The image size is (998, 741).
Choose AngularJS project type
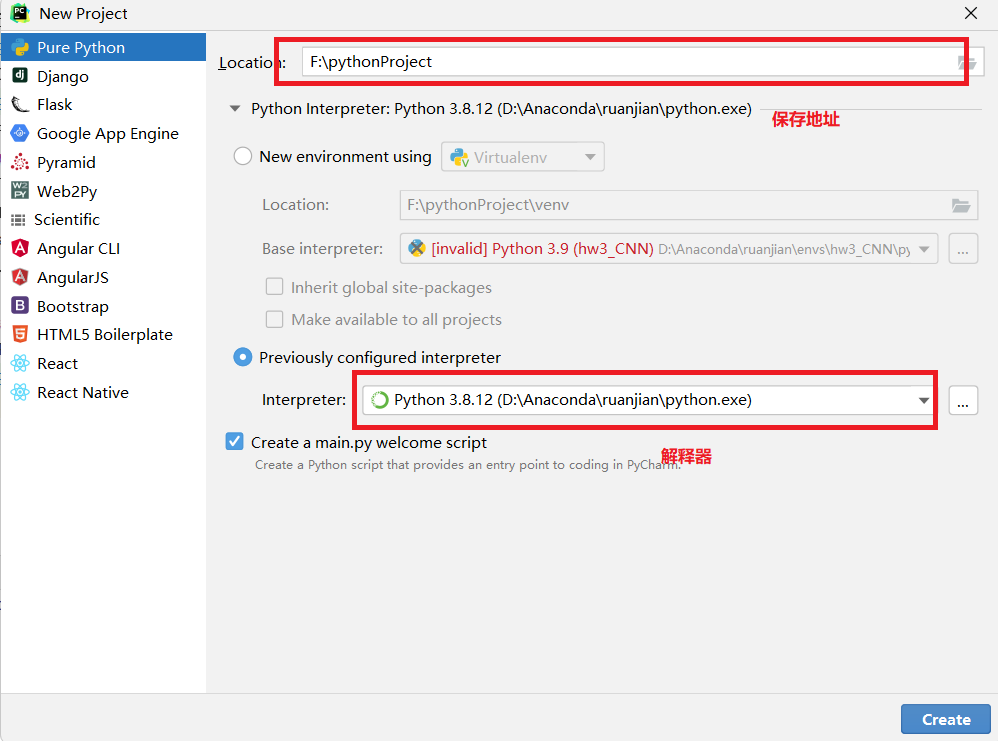[103, 278]
